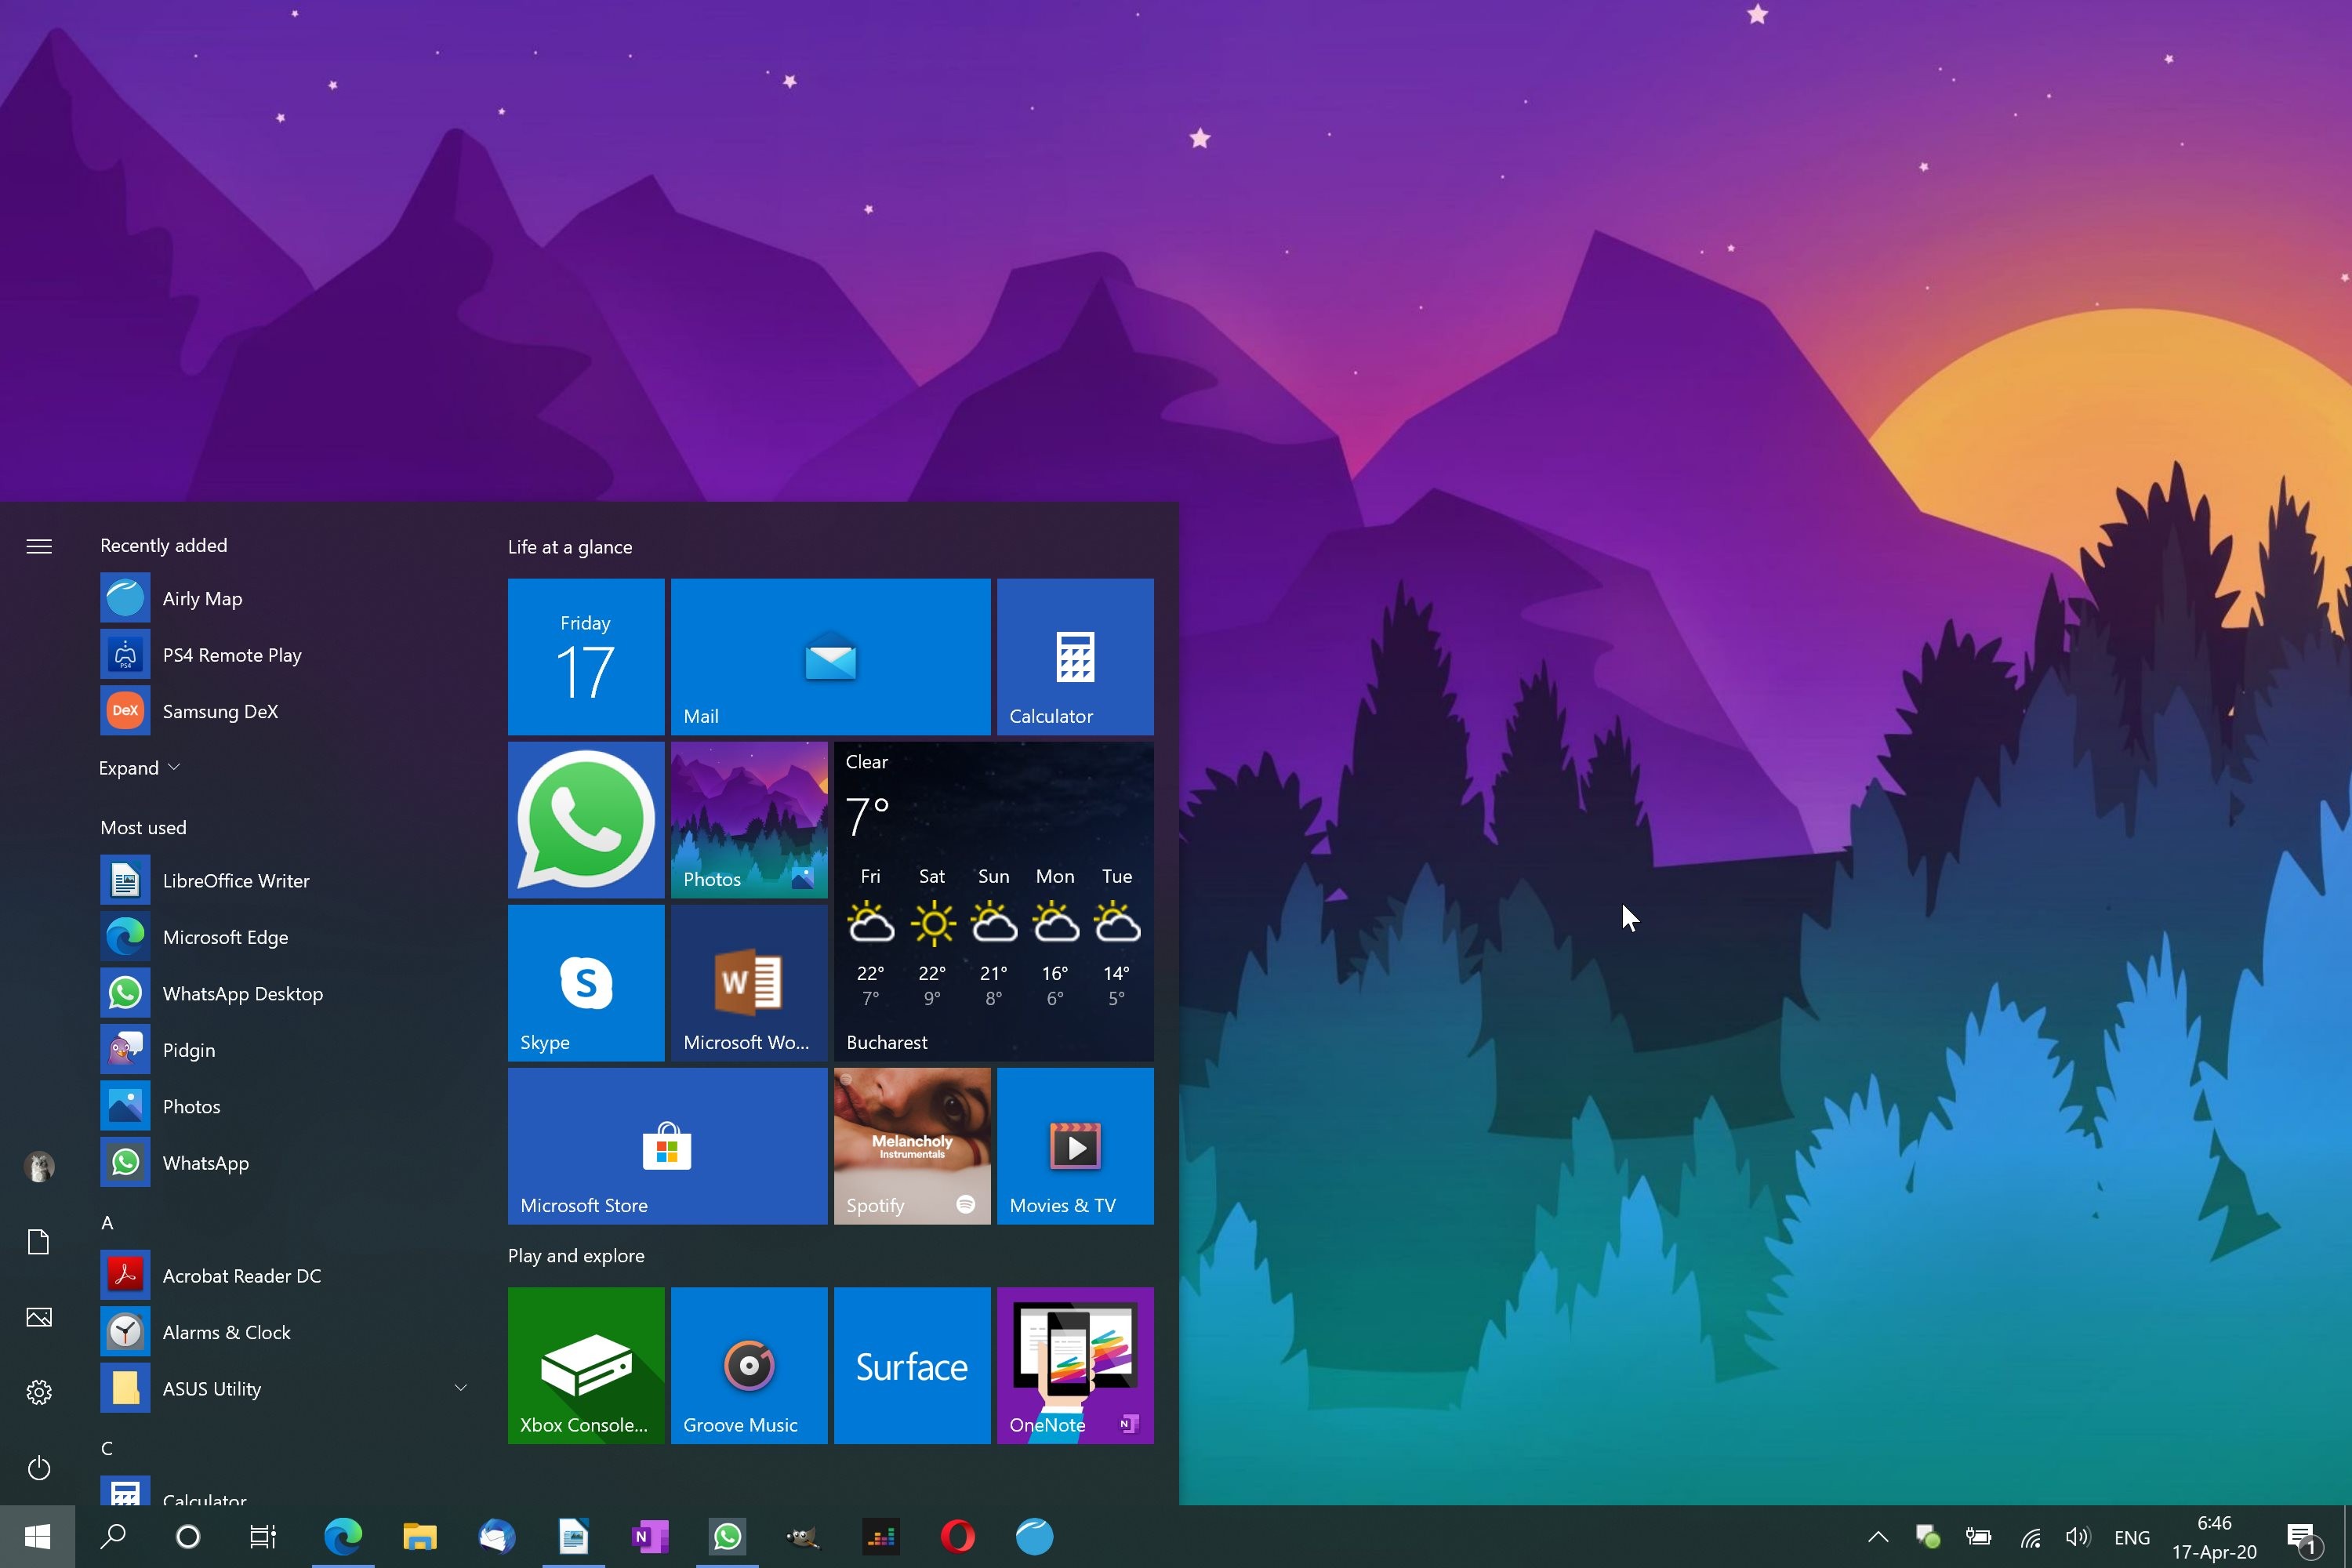This screenshot has width=2352, height=1568.
Task: Open Action Center notifications
Action: pos(2304,1537)
